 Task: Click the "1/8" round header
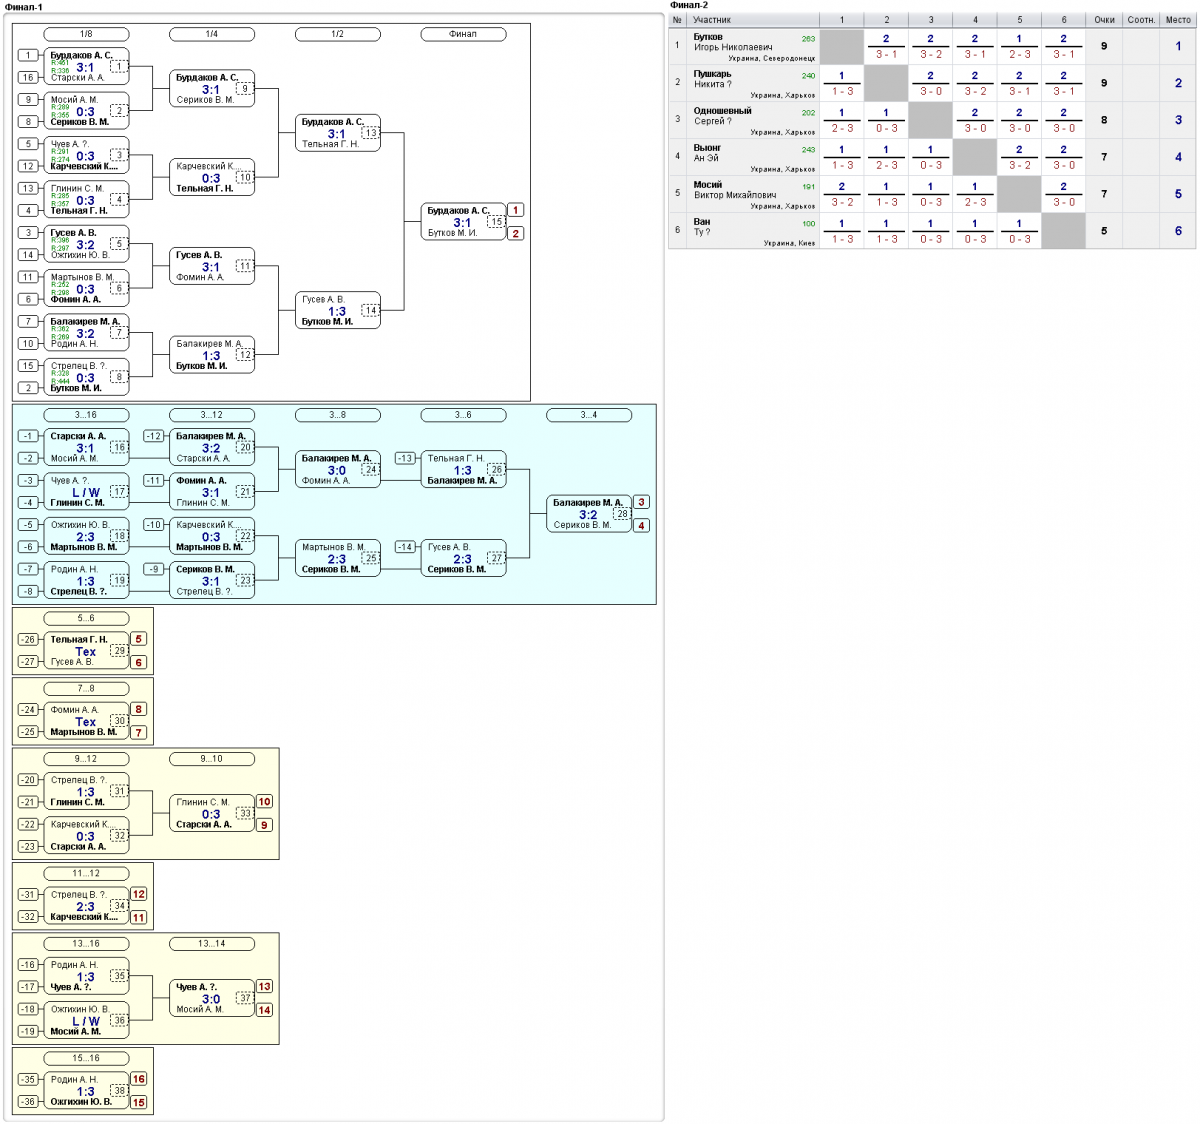click(x=86, y=34)
